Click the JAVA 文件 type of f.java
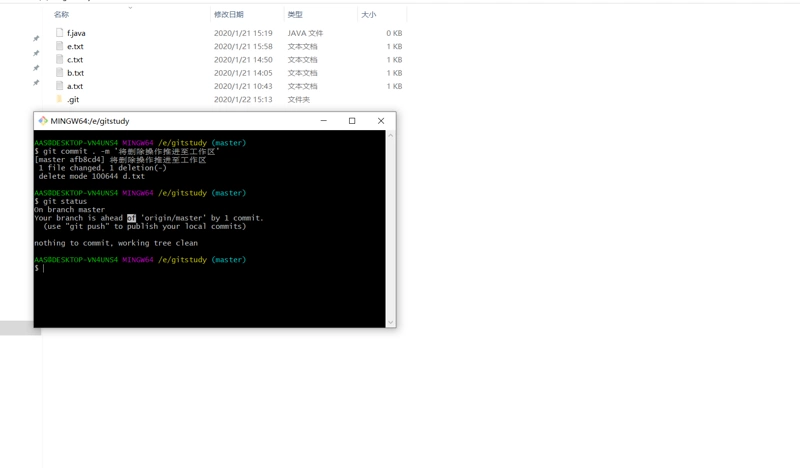 point(305,33)
